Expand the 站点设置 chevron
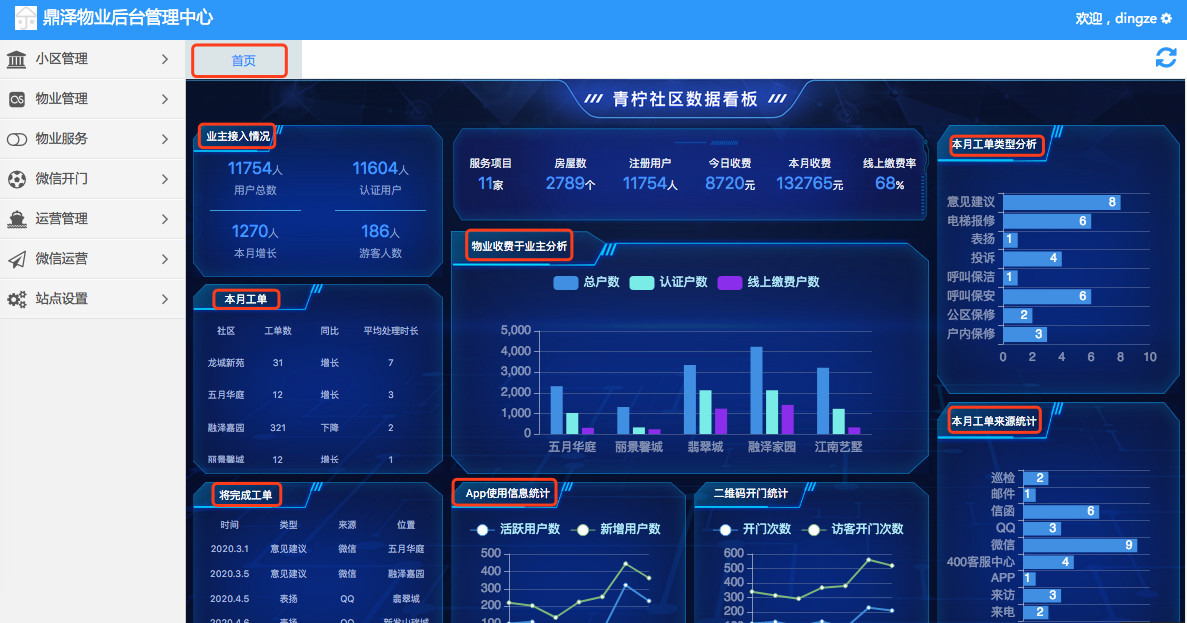1187x623 pixels. click(x=165, y=299)
